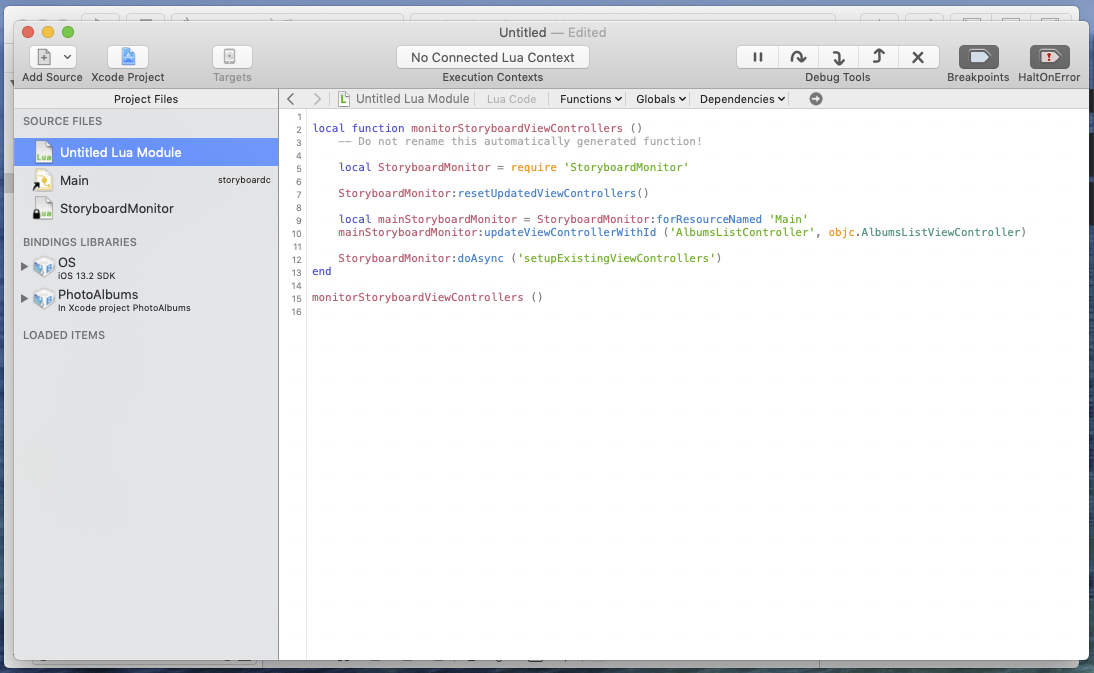Select the StoryboardMonitor source file

tap(146, 209)
